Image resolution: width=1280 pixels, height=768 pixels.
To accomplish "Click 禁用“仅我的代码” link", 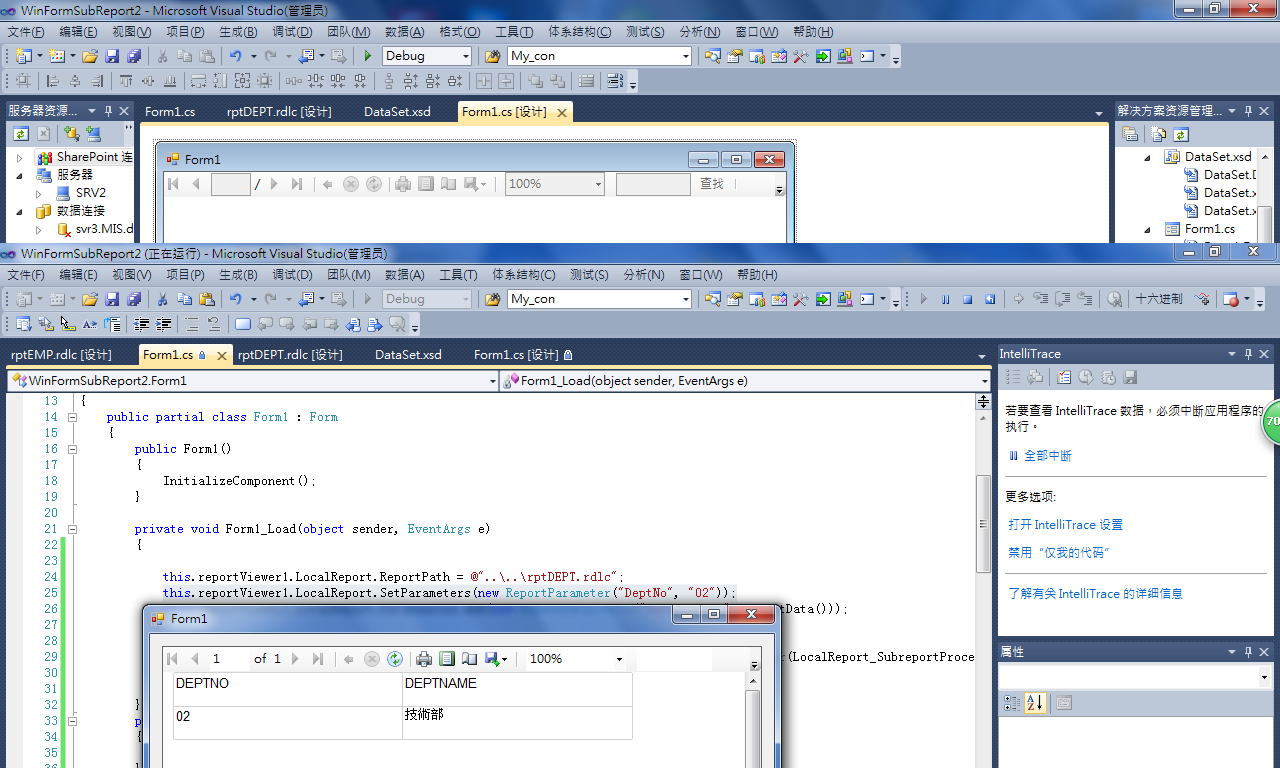I will (x=1059, y=553).
